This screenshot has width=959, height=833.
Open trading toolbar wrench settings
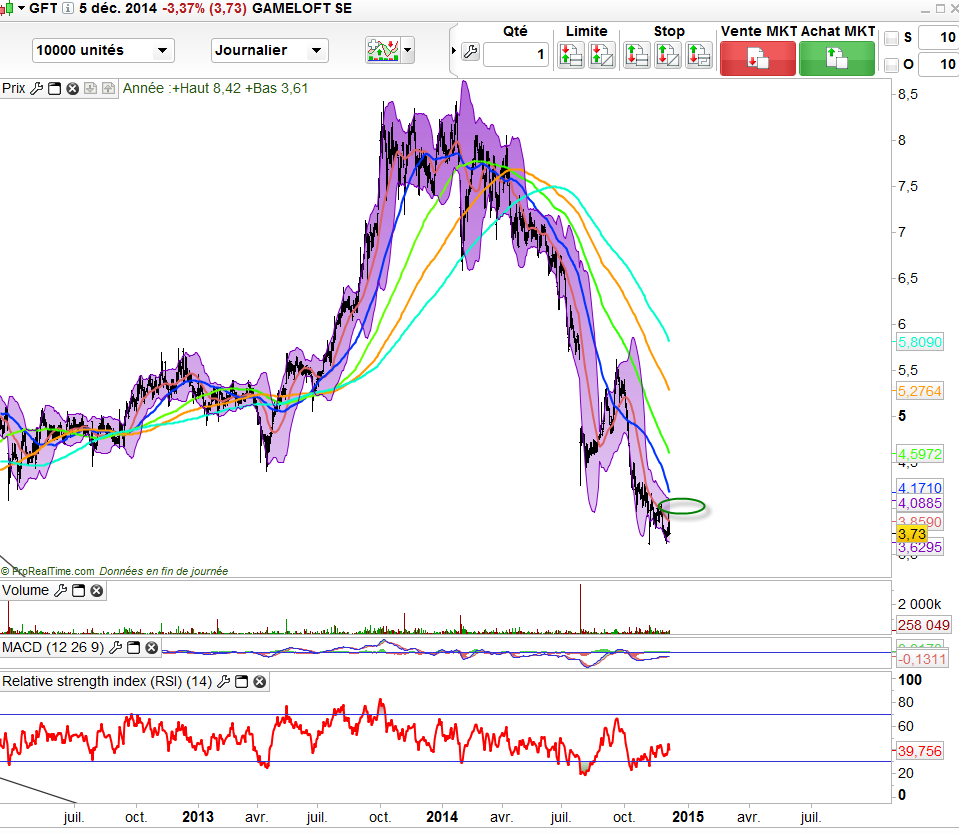pos(471,52)
